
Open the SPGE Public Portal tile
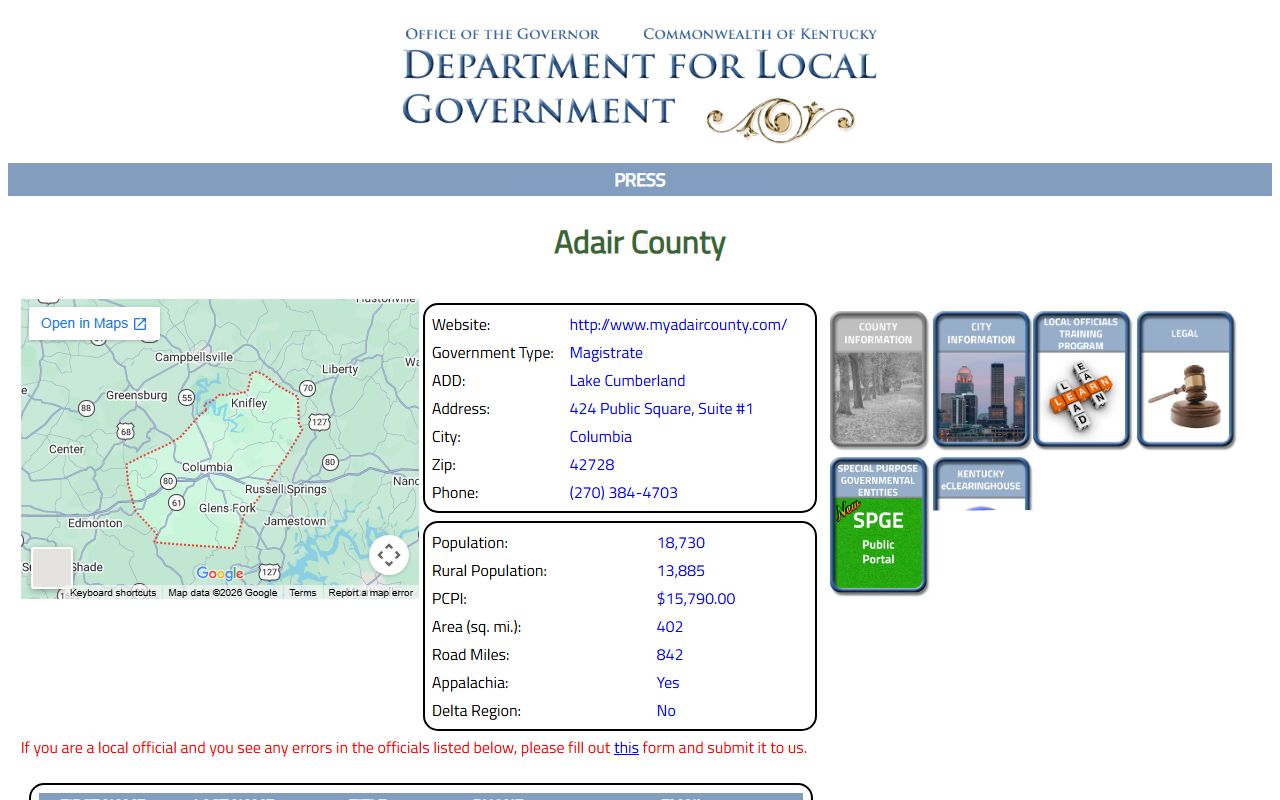tap(878, 526)
